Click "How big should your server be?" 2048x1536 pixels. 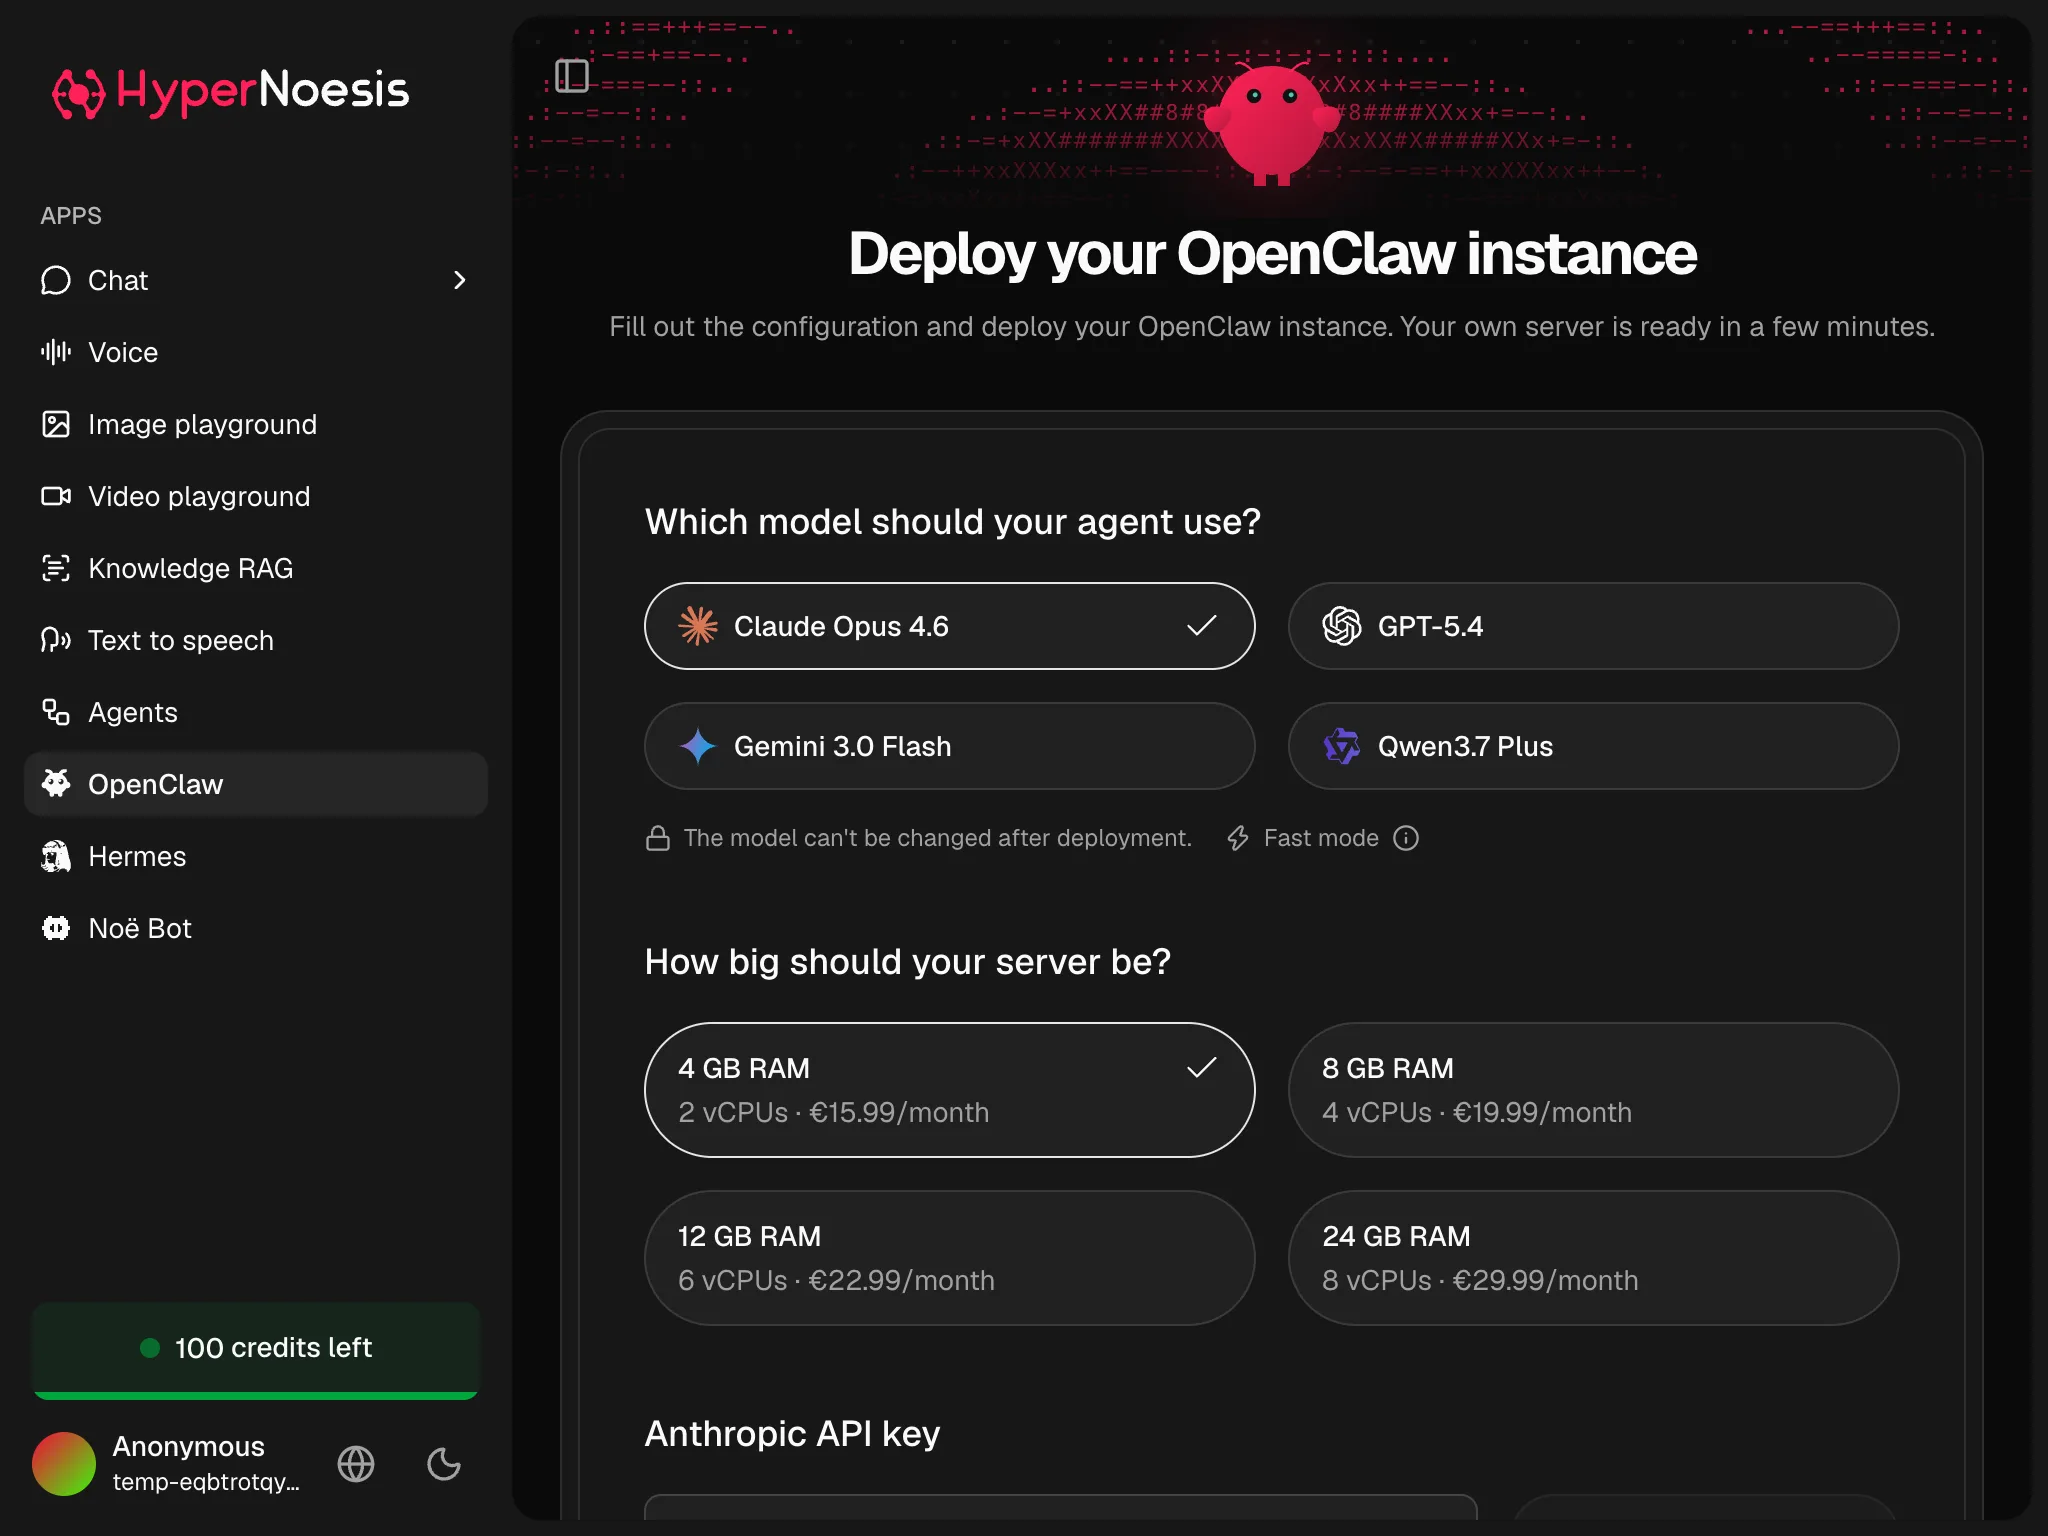click(x=907, y=962)
